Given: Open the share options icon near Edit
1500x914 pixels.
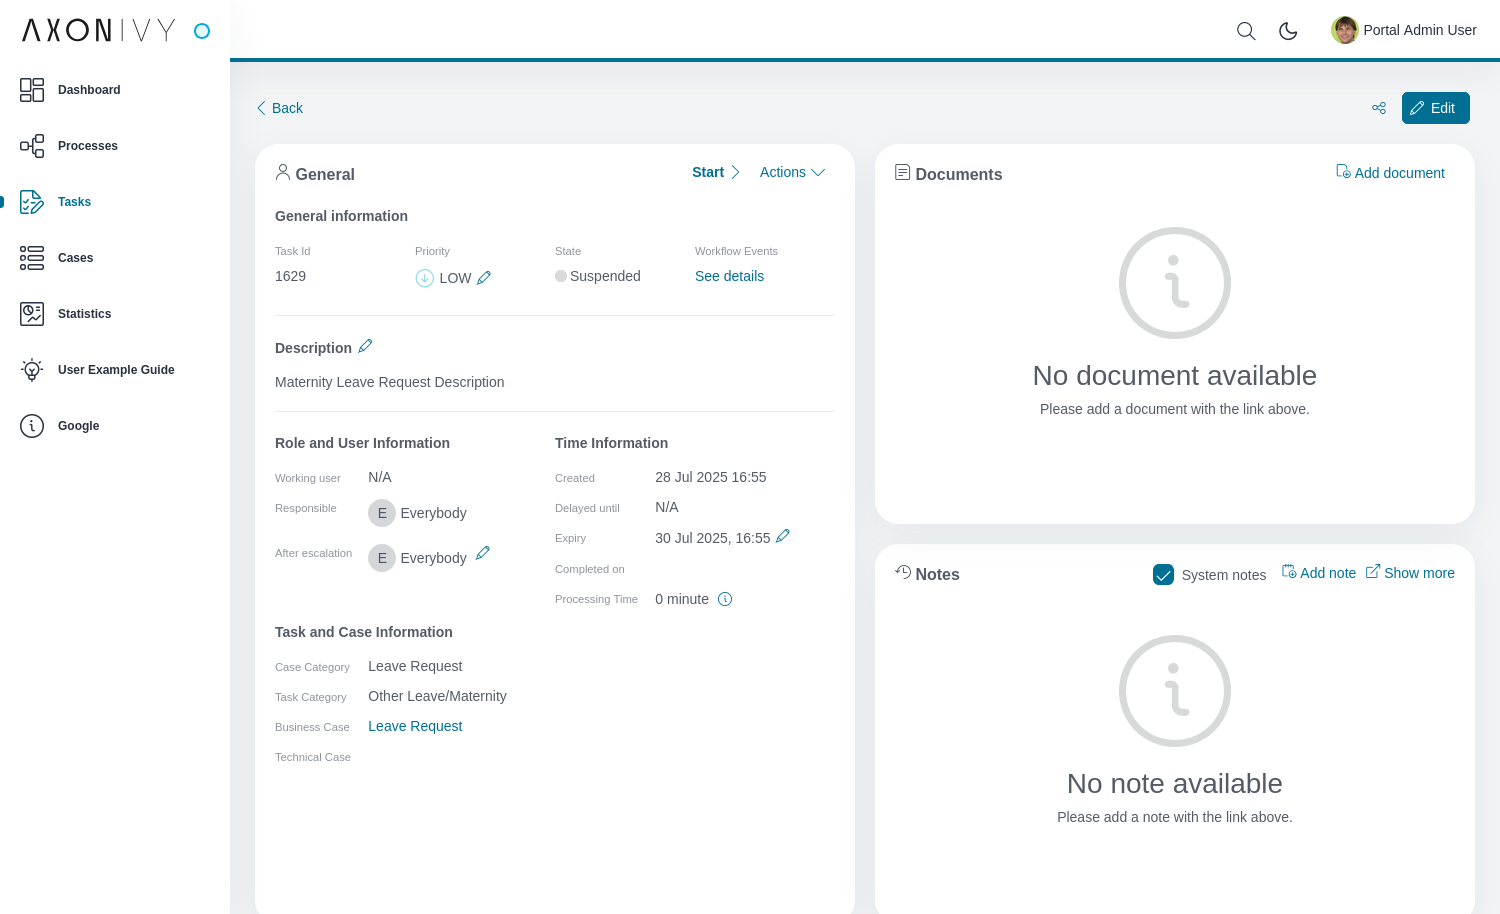Looking at the screenshot, I should click(x=1379, y=108).
